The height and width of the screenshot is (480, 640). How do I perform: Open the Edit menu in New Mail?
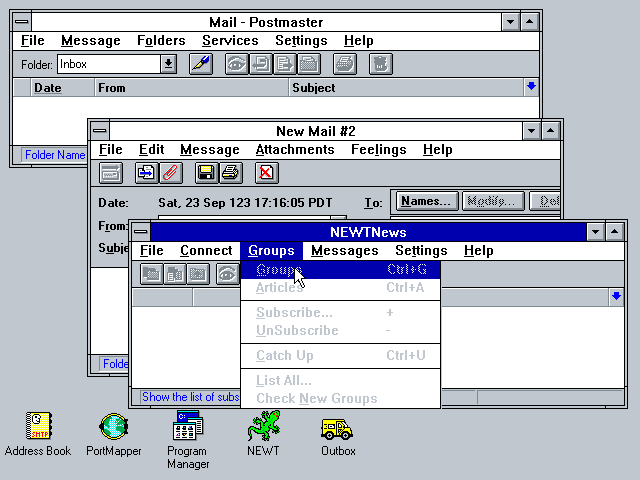pos(151,149)
